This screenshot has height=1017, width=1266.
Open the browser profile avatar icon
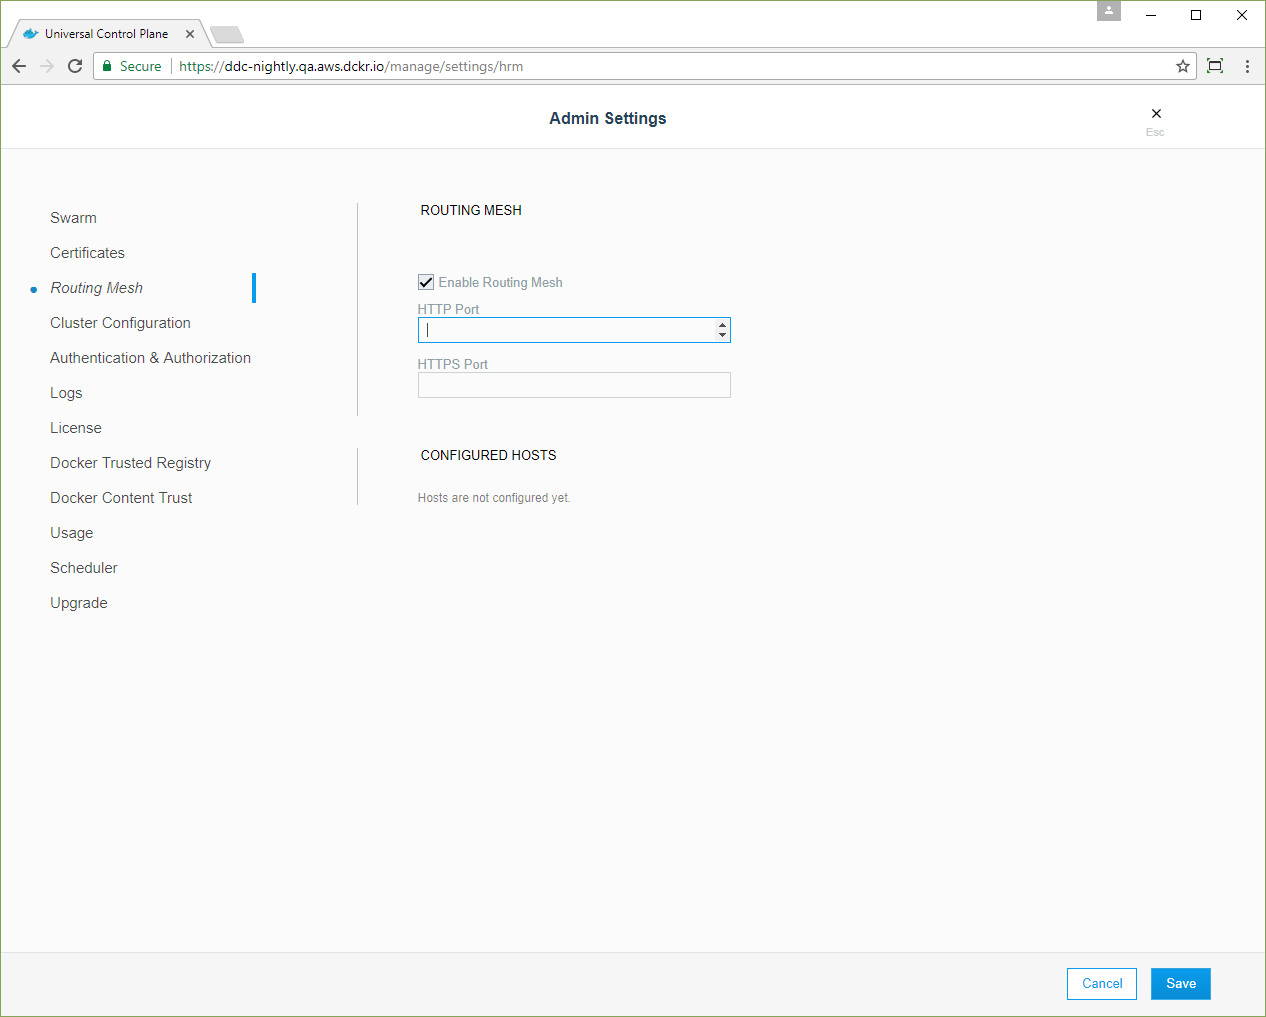[1108, 11]
